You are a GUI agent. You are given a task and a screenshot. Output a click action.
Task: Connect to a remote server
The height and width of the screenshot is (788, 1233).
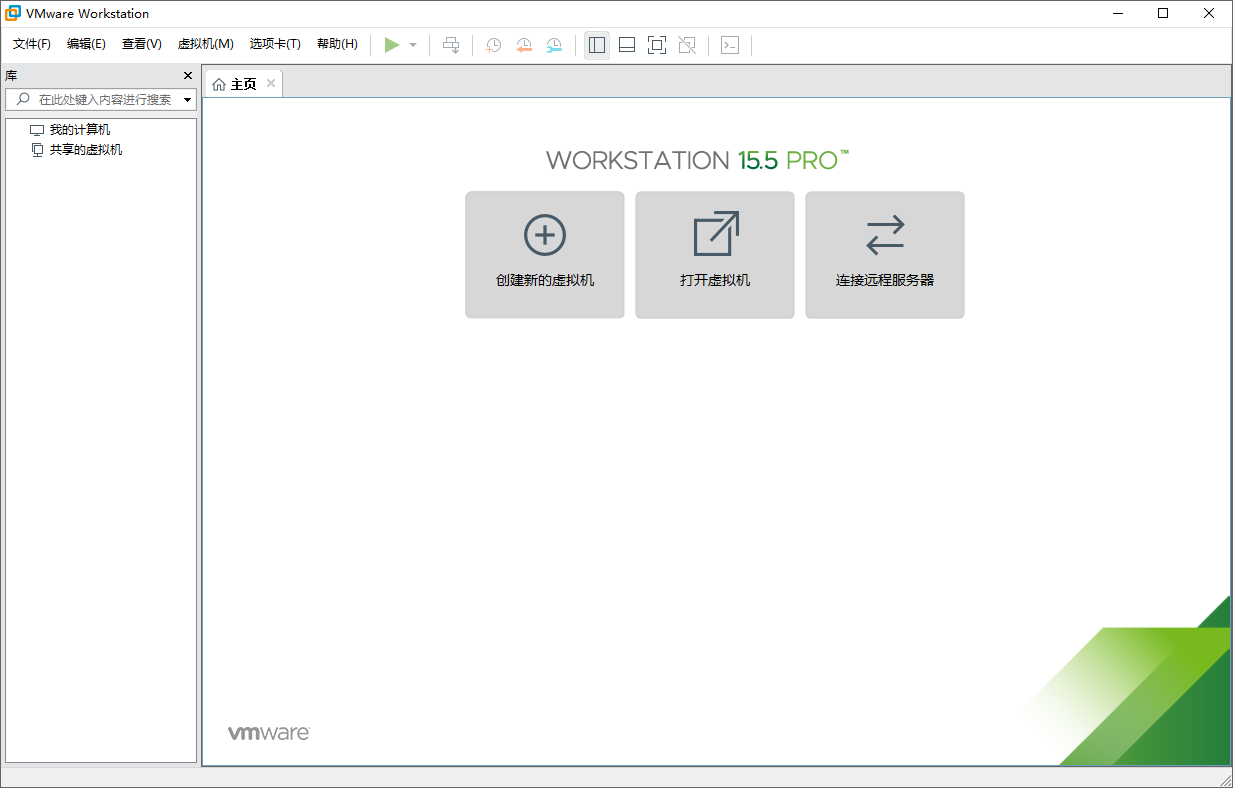pos(884,254)
